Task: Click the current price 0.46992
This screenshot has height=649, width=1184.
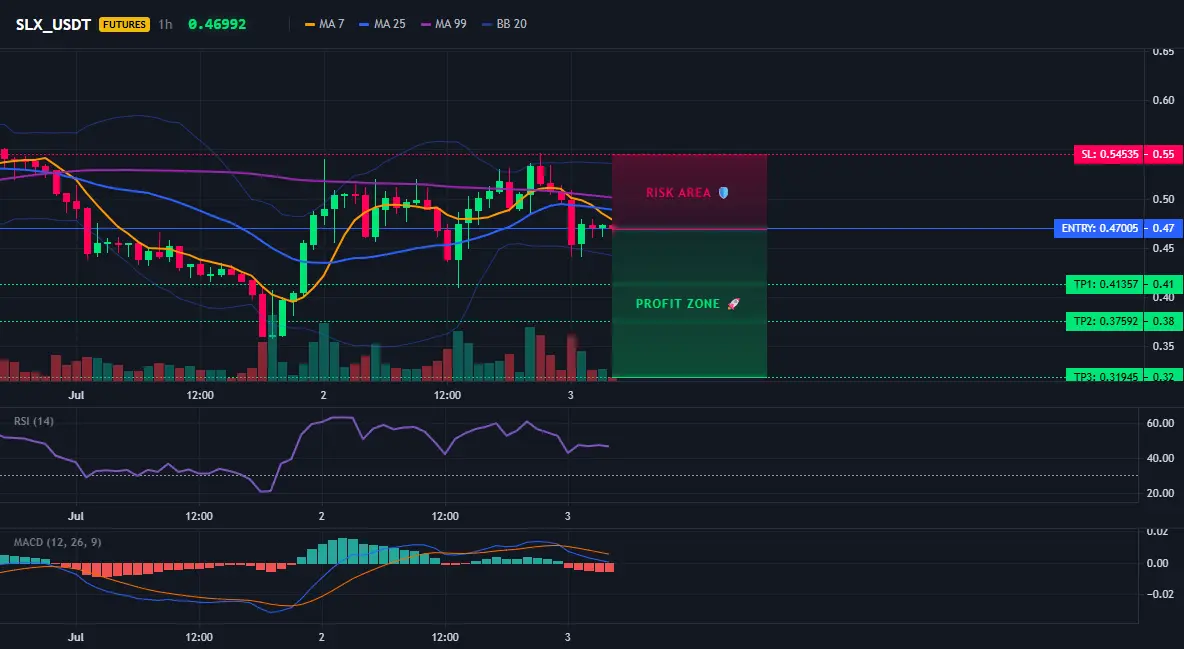Action: click(217, 24)
